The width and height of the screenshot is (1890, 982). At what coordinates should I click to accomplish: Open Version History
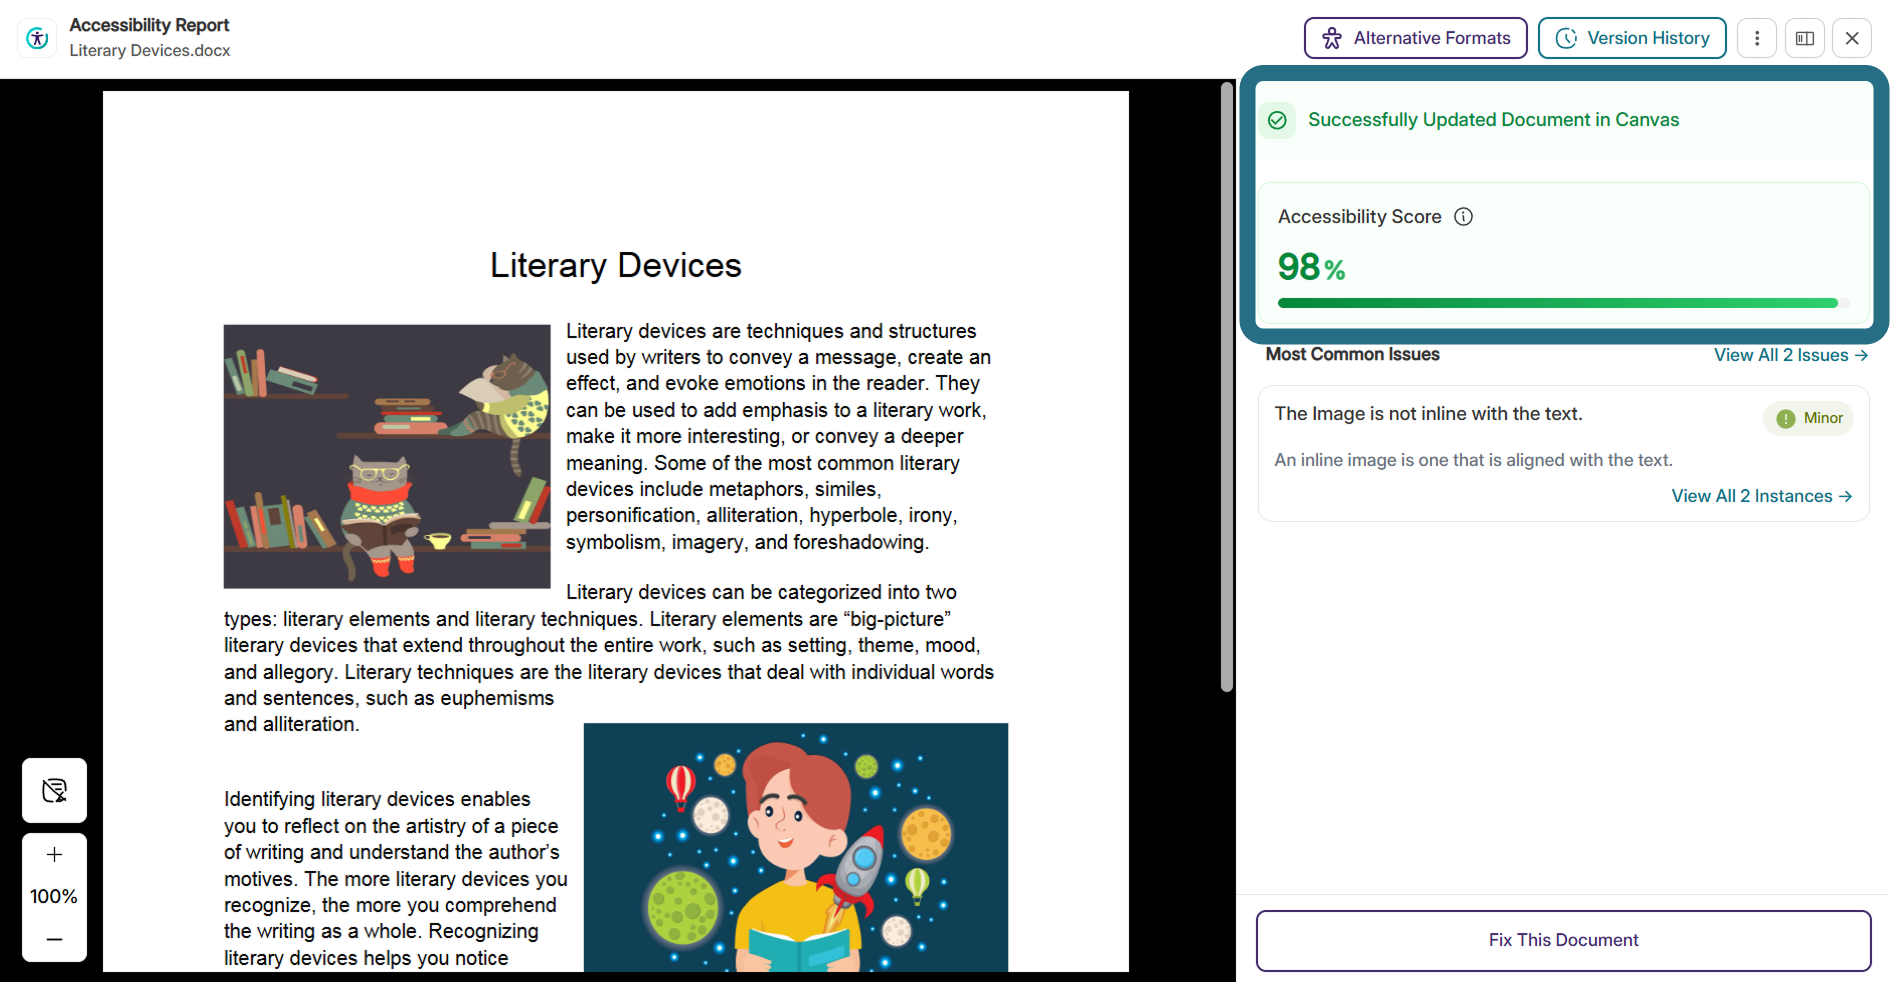(x=1632, y=38)
